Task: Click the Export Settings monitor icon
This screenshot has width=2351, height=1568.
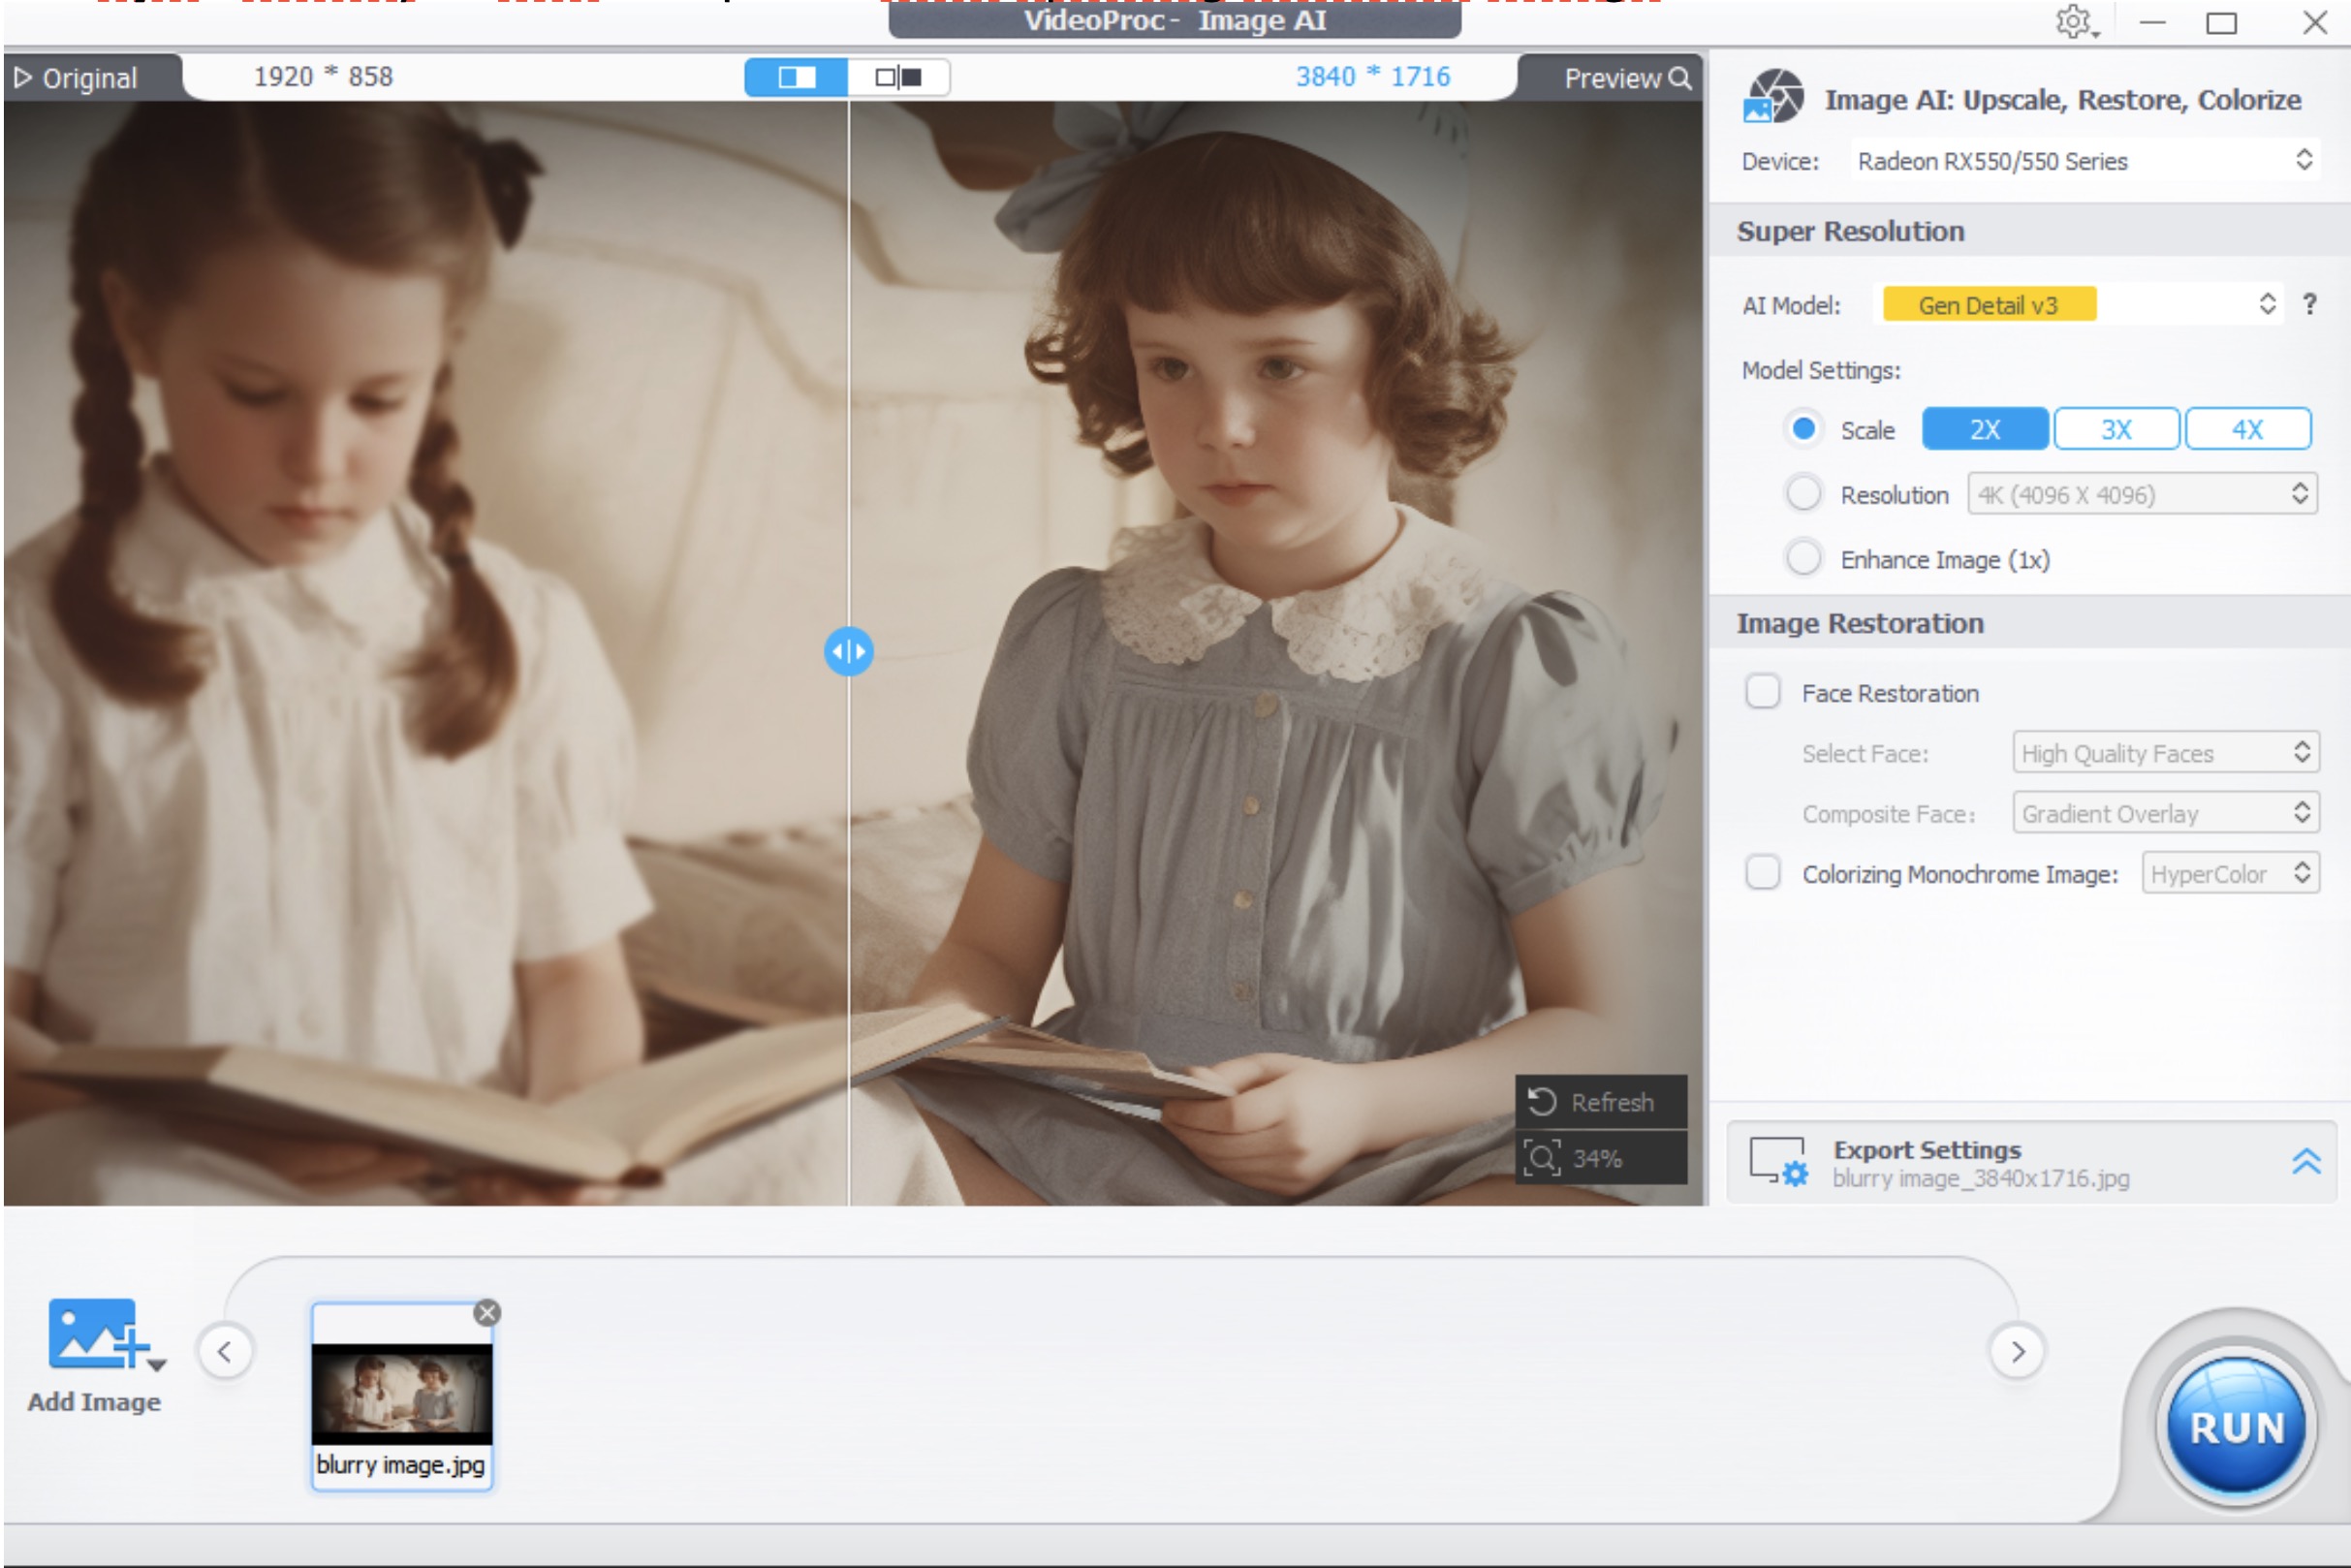Action: [x=1777, y=1161]
